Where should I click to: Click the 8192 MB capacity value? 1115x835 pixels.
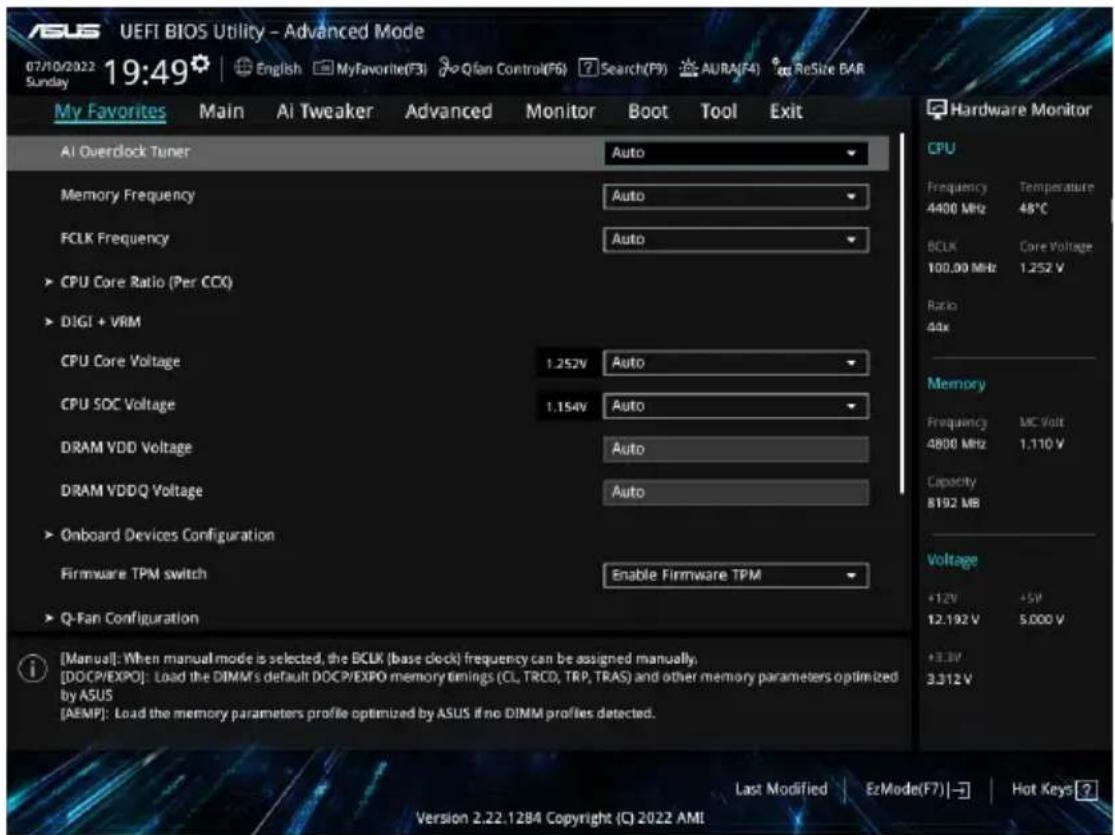click(953, 503)
